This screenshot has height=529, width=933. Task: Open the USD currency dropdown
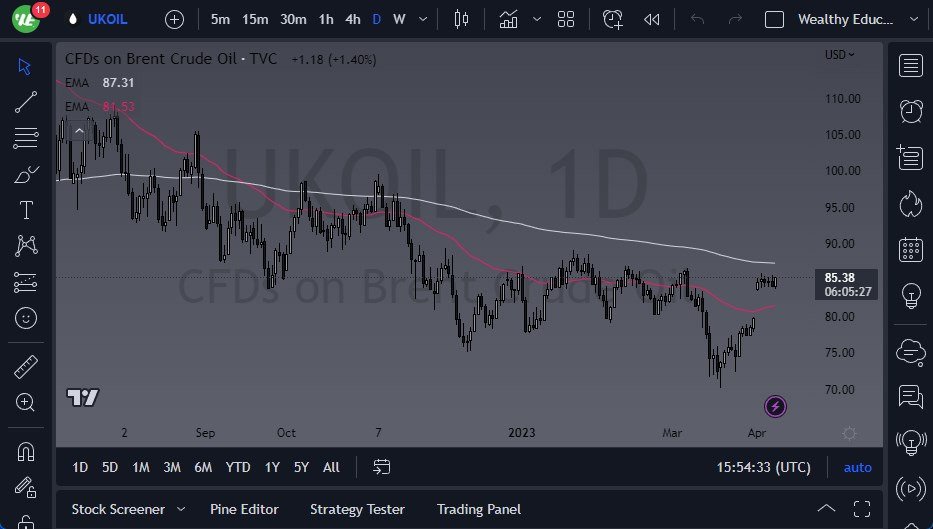[x=839, y=55]
